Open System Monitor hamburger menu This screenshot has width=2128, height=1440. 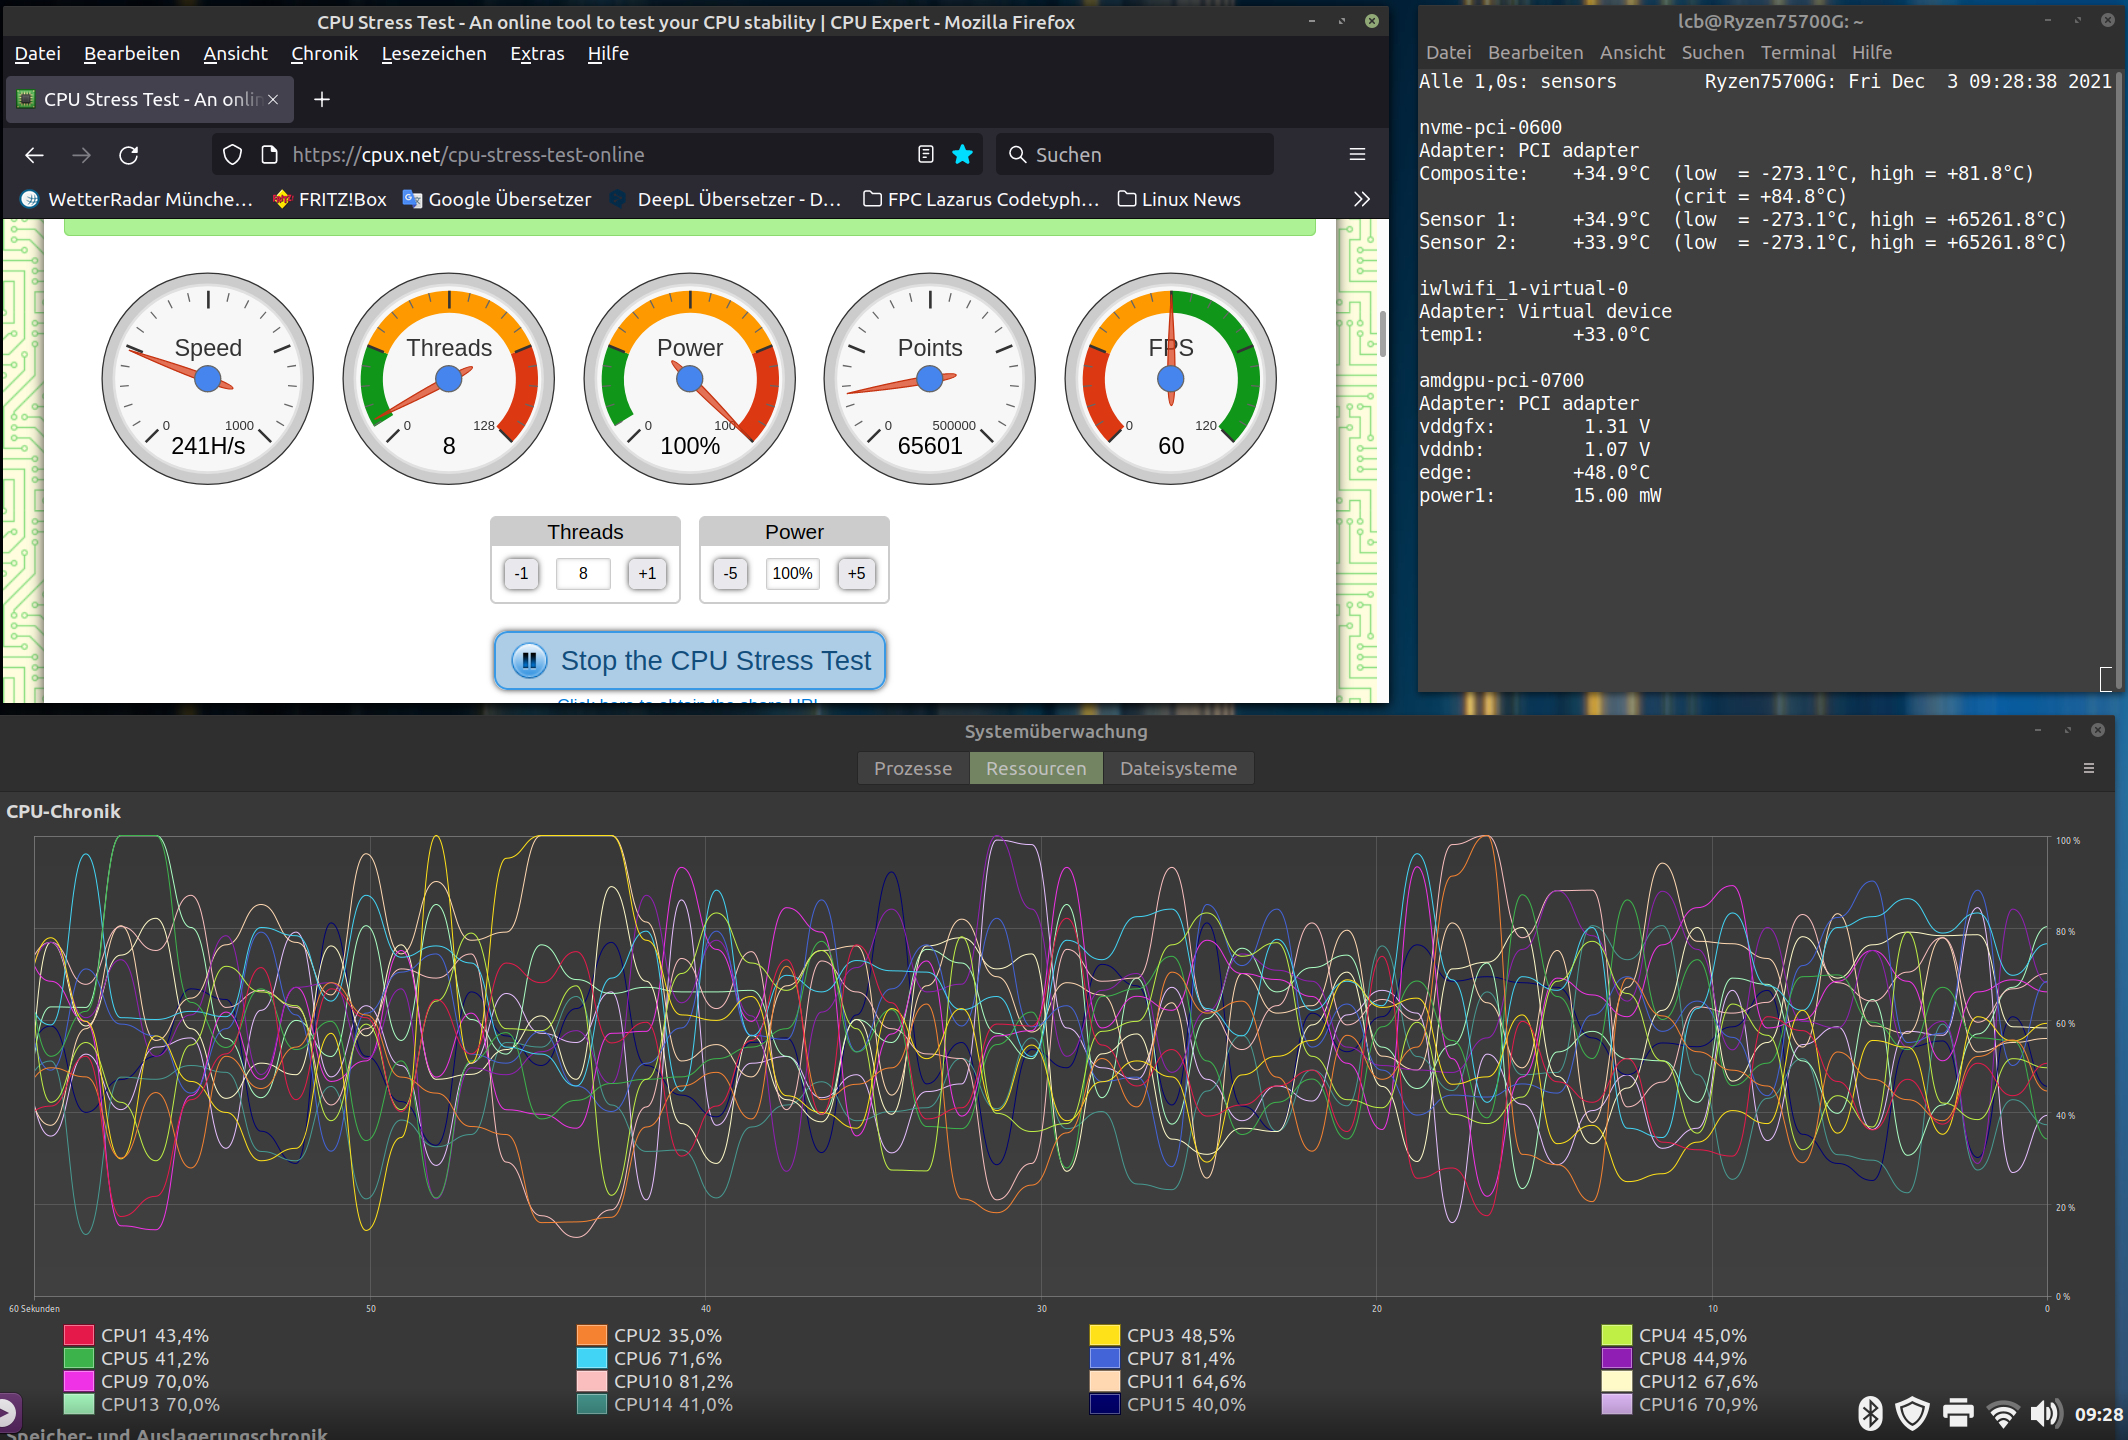[x=2088, y=768]
